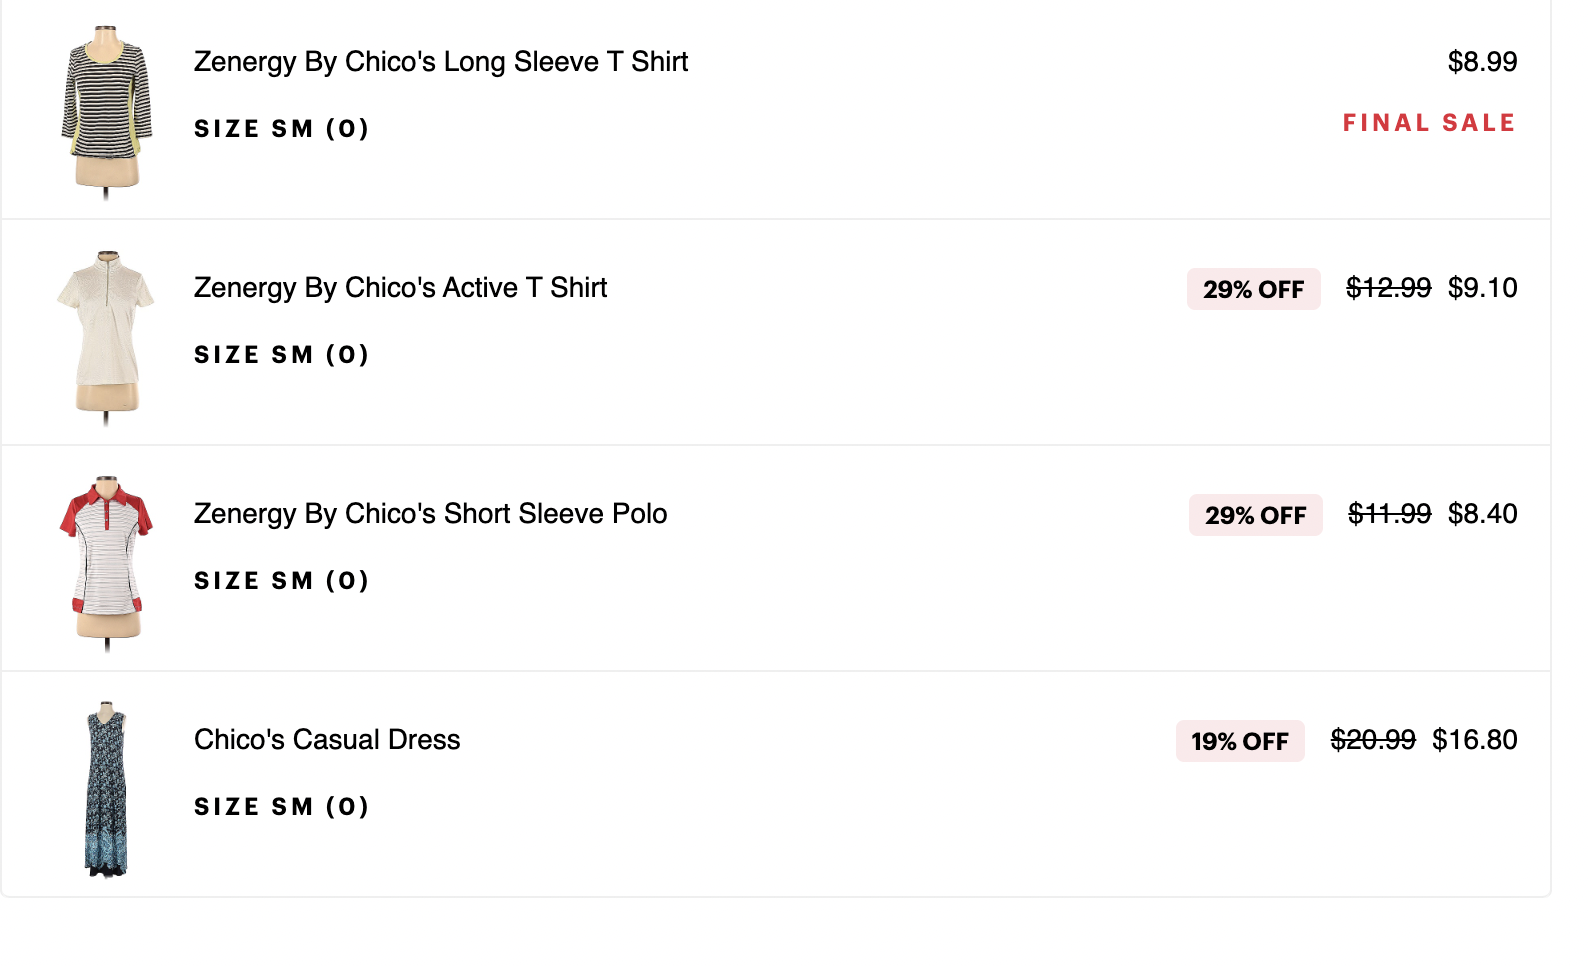This screenshot has width=1588, height=966.
Task: Open the Chico's Casual Dress title
Action: 327,740
